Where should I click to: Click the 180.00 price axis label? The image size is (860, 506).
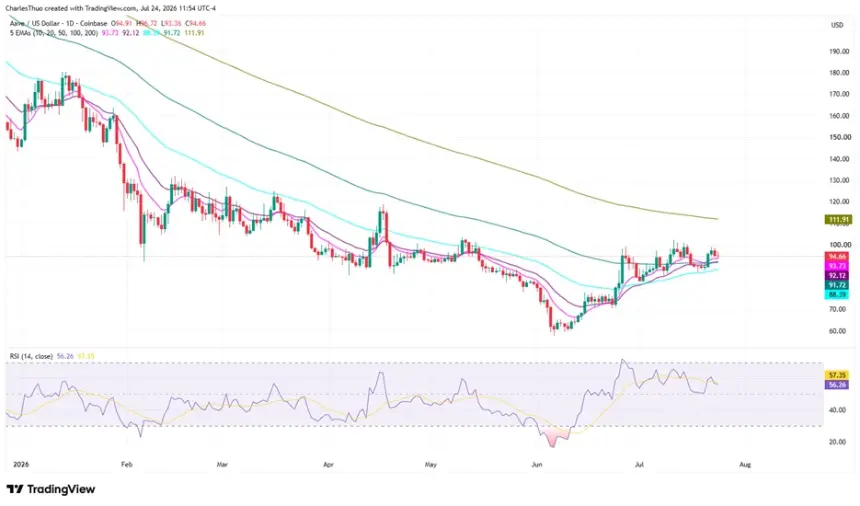tap(839, 73)
